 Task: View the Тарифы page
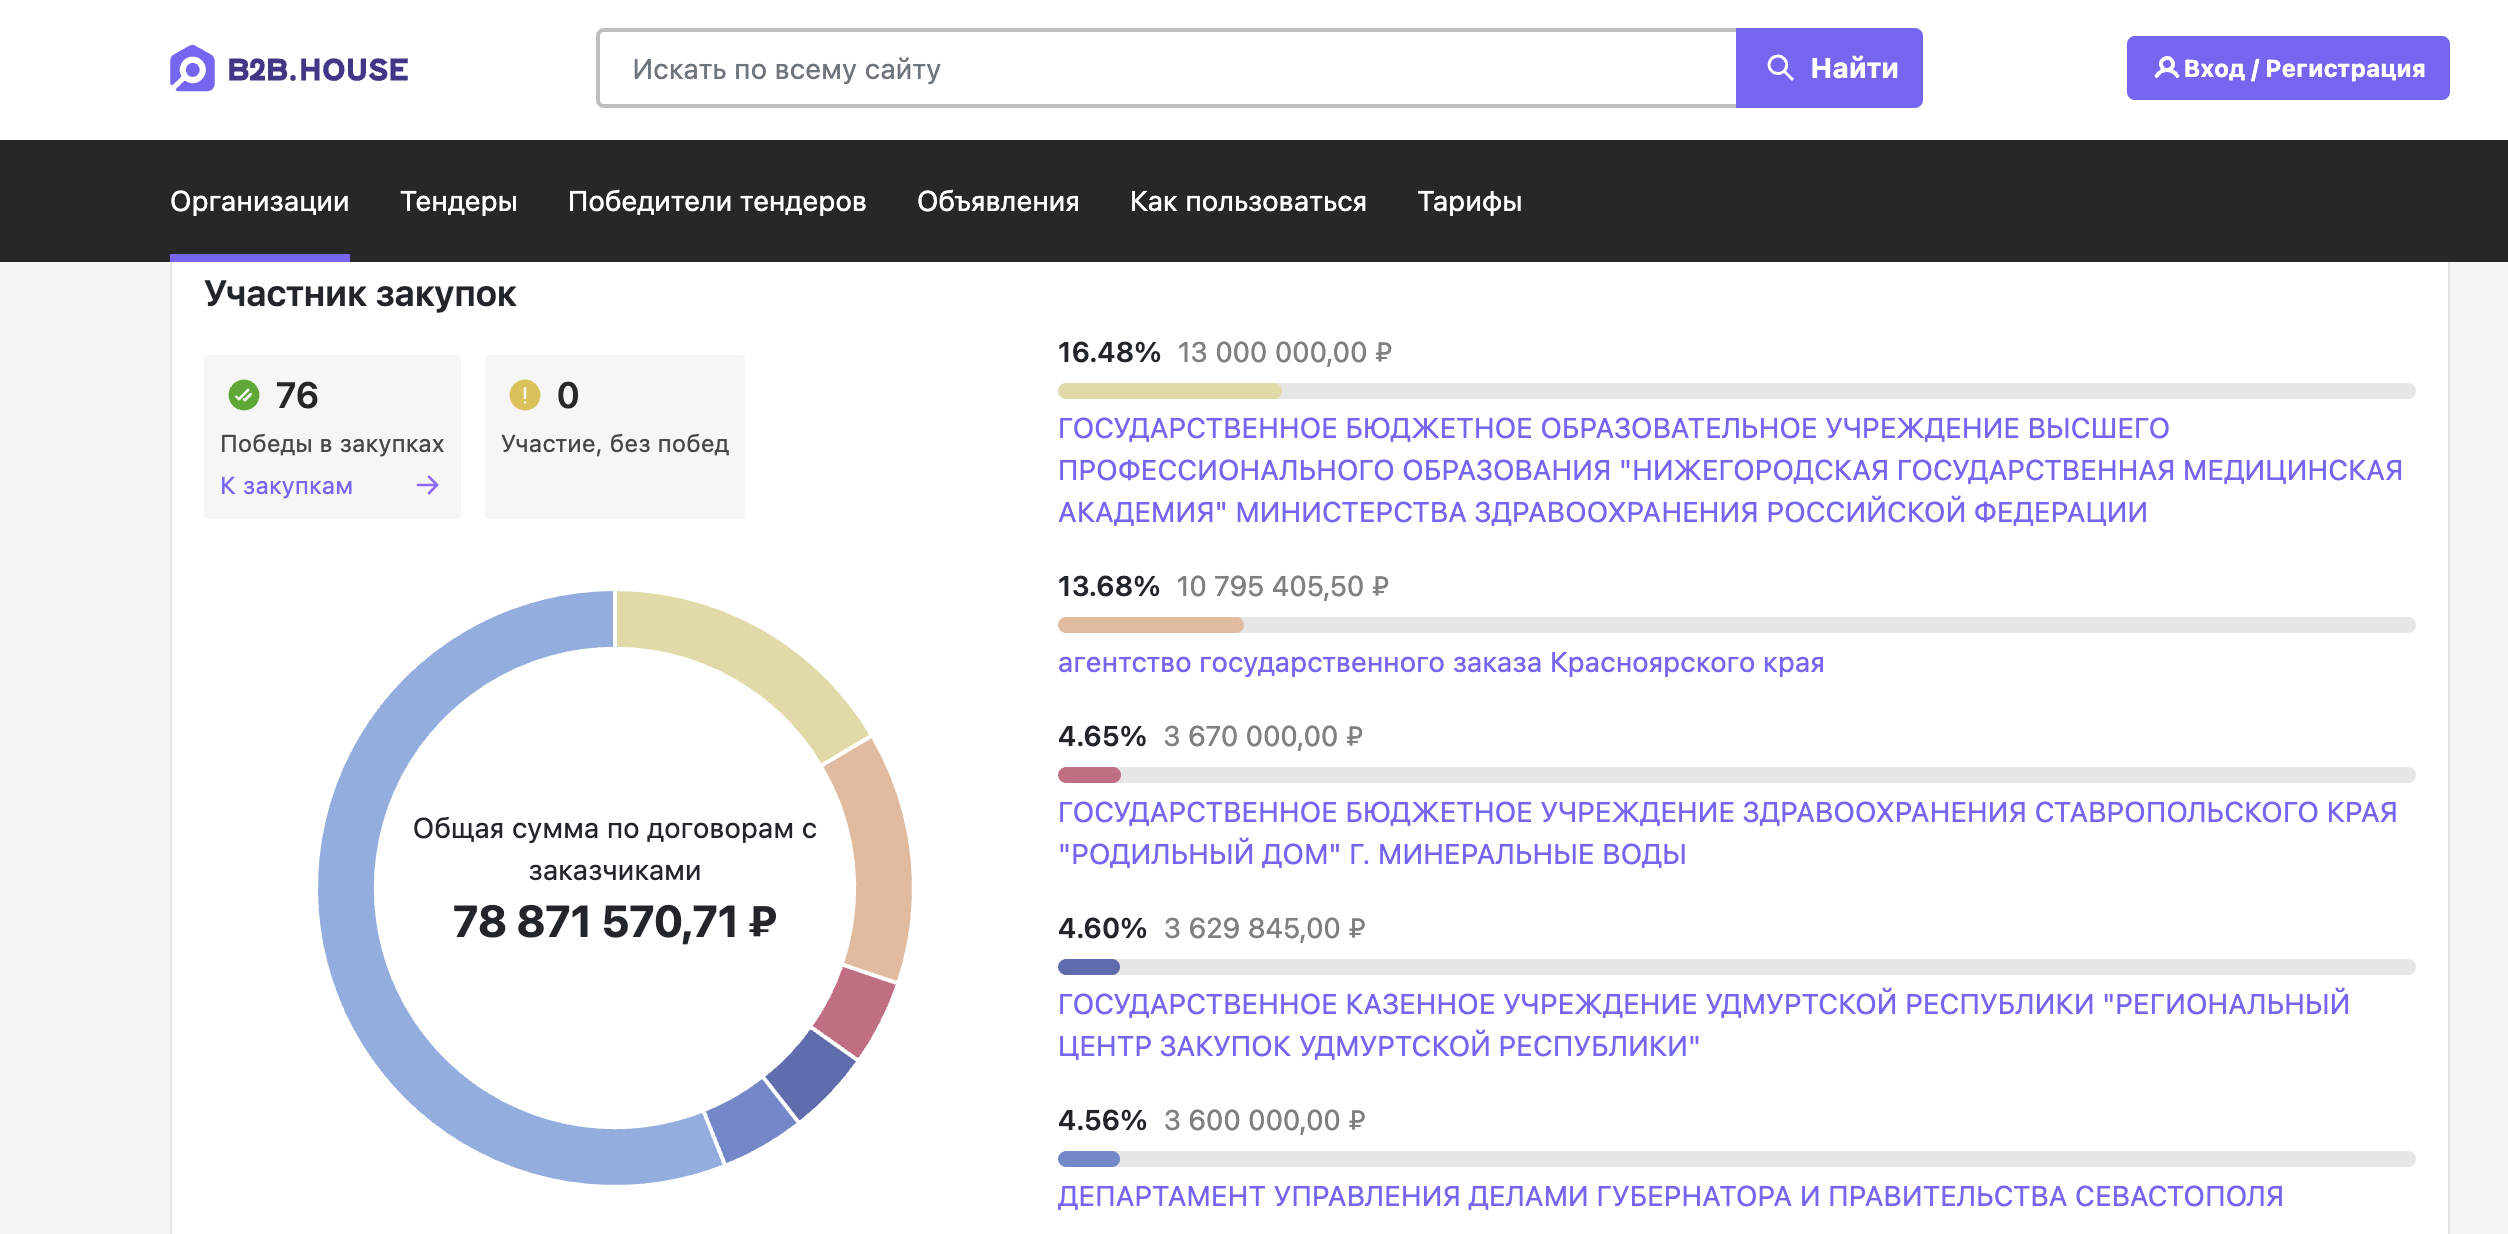[x=1469, y=201]
